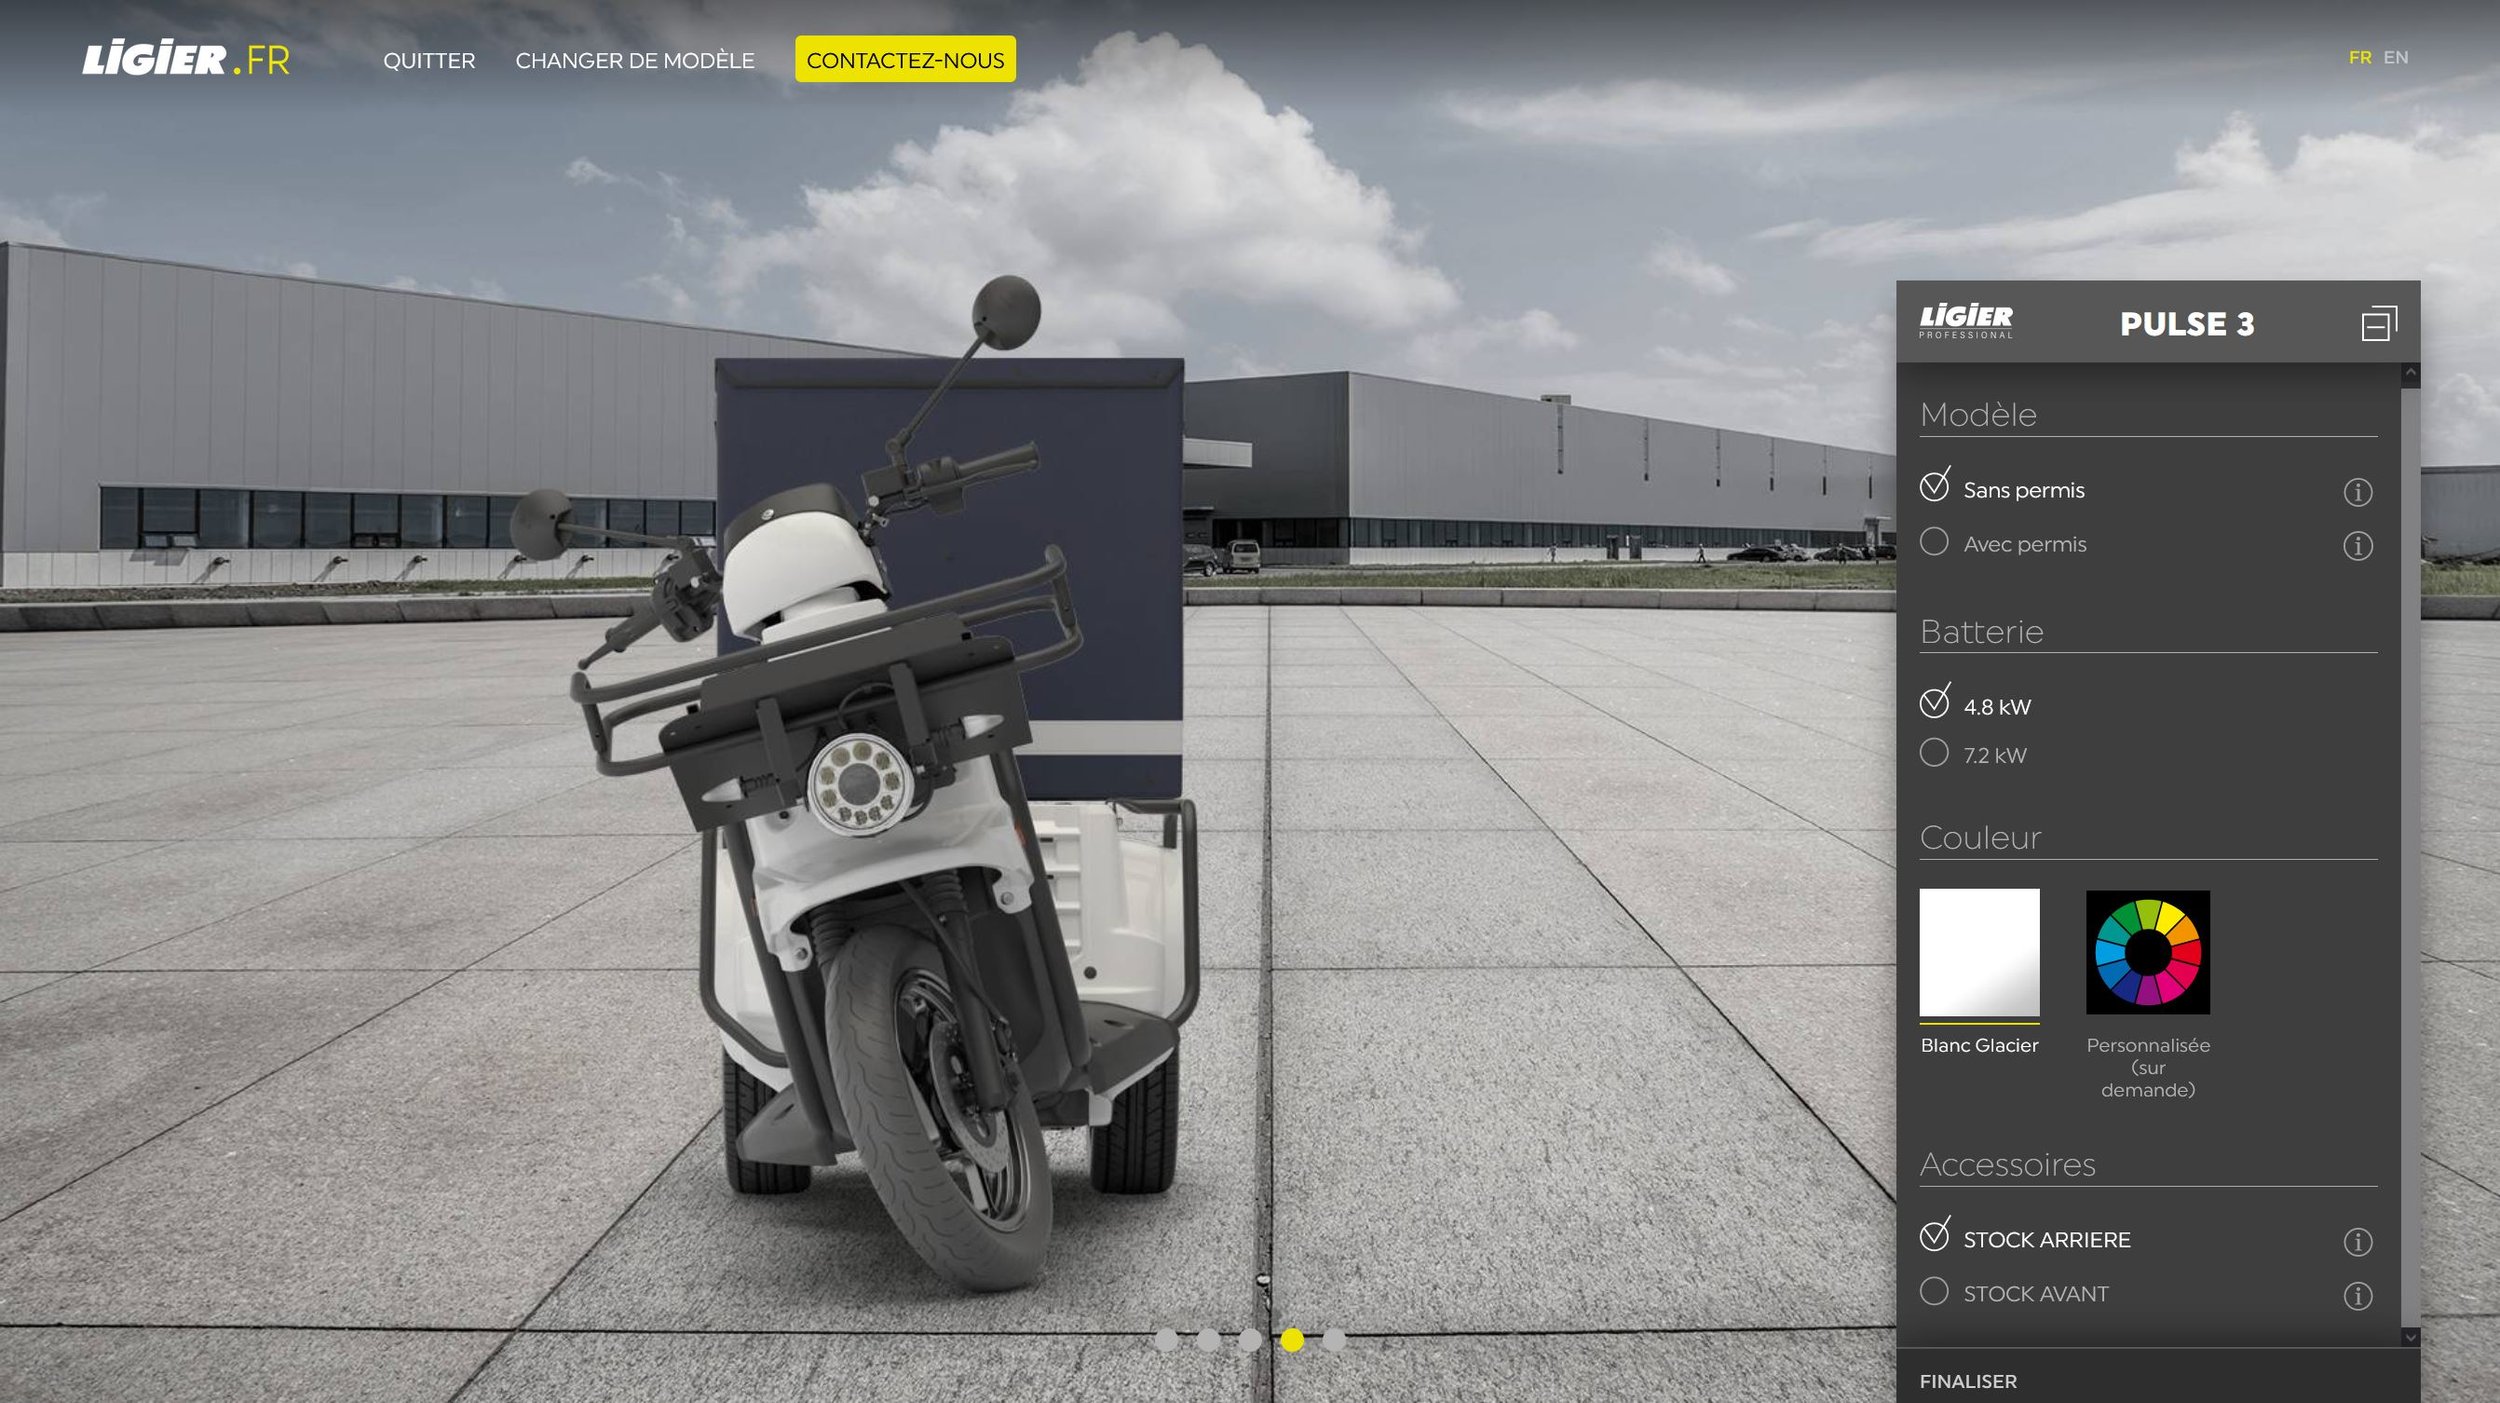The image size is (2500, 1403).
Task: Go to second vehicle view dot
Action: tap(1208, 1339)
